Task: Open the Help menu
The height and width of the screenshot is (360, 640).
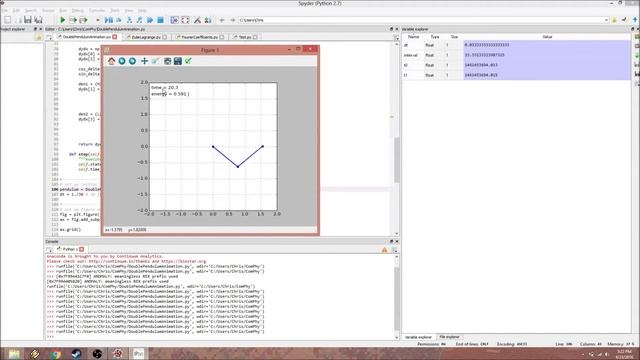Action: (x=142, y=10)
